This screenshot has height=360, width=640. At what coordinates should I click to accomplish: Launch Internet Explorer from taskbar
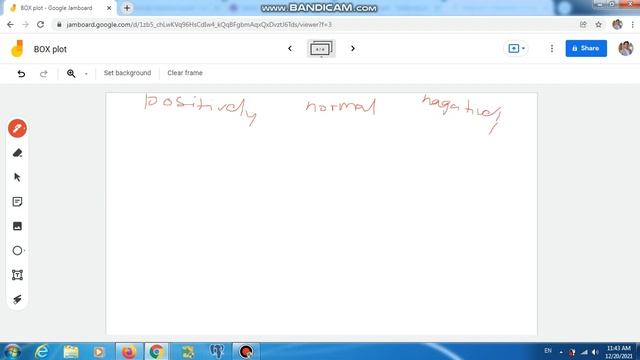tap(42, 351)
